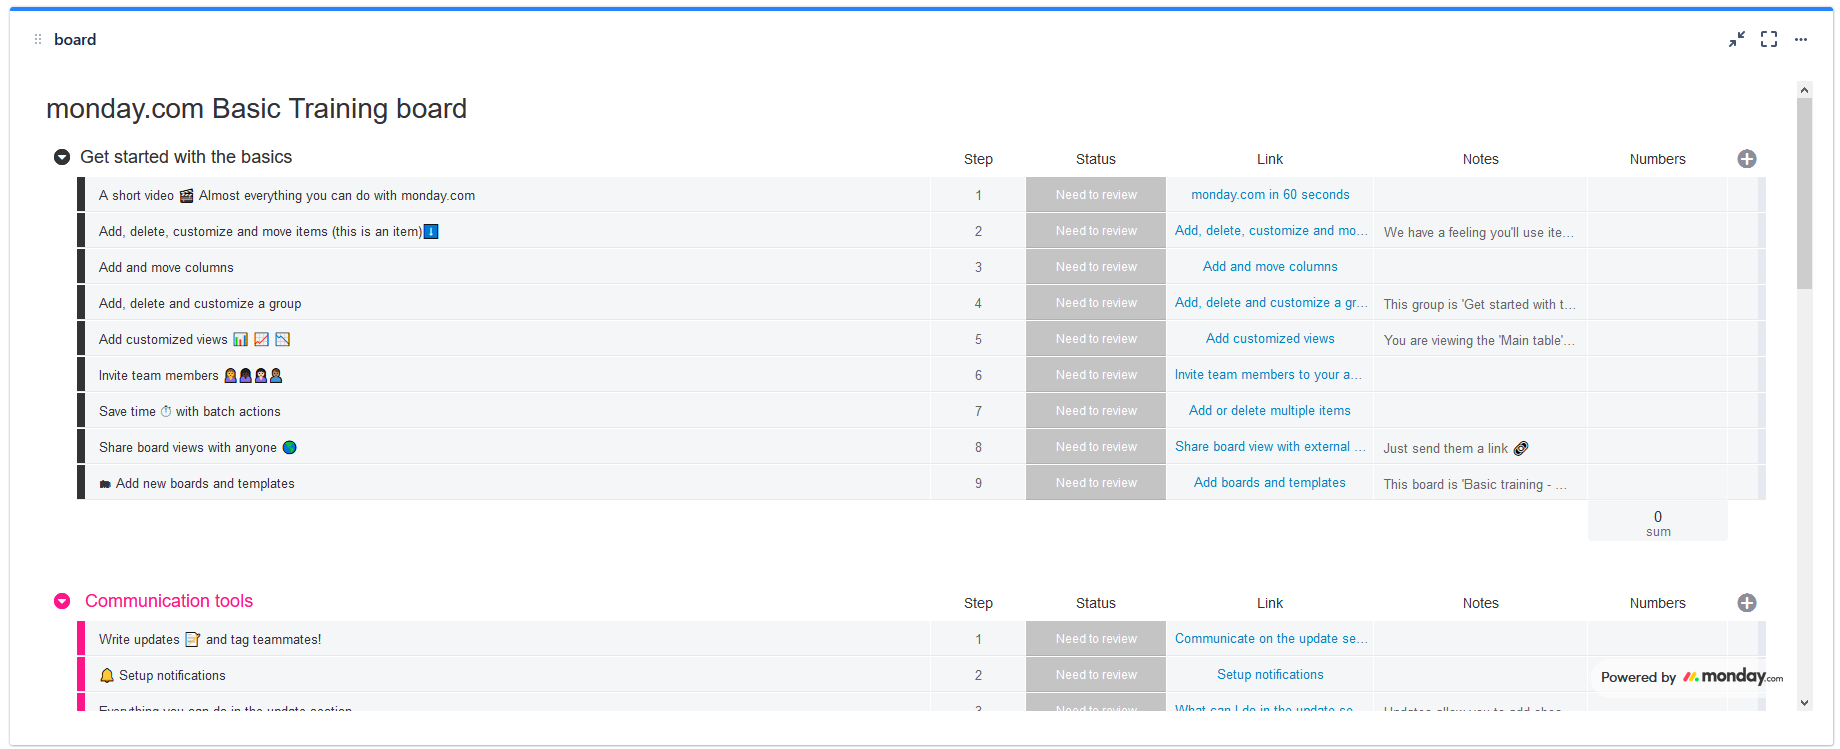The image size is (1840, 749).
Task: Click note 'Just send them a link'
Action: pos(1455,448)
